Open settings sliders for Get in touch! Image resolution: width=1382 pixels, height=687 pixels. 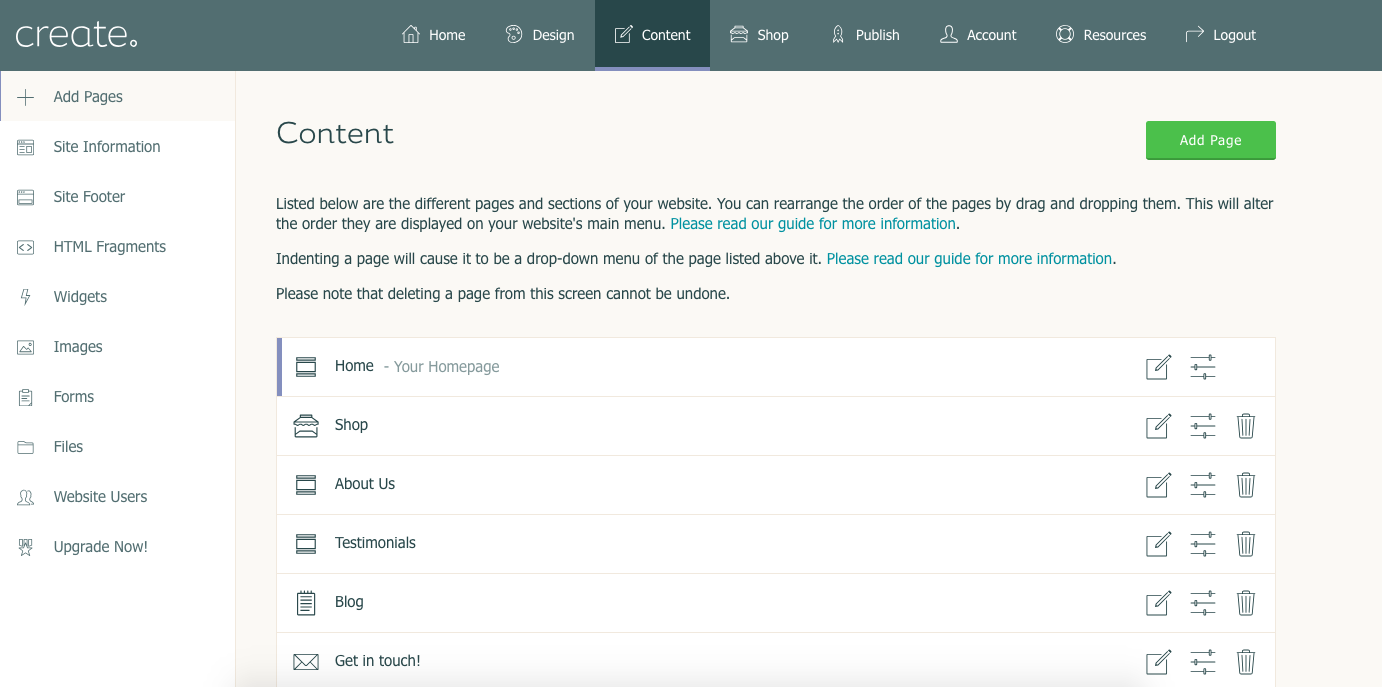(x=1203, y=662)
